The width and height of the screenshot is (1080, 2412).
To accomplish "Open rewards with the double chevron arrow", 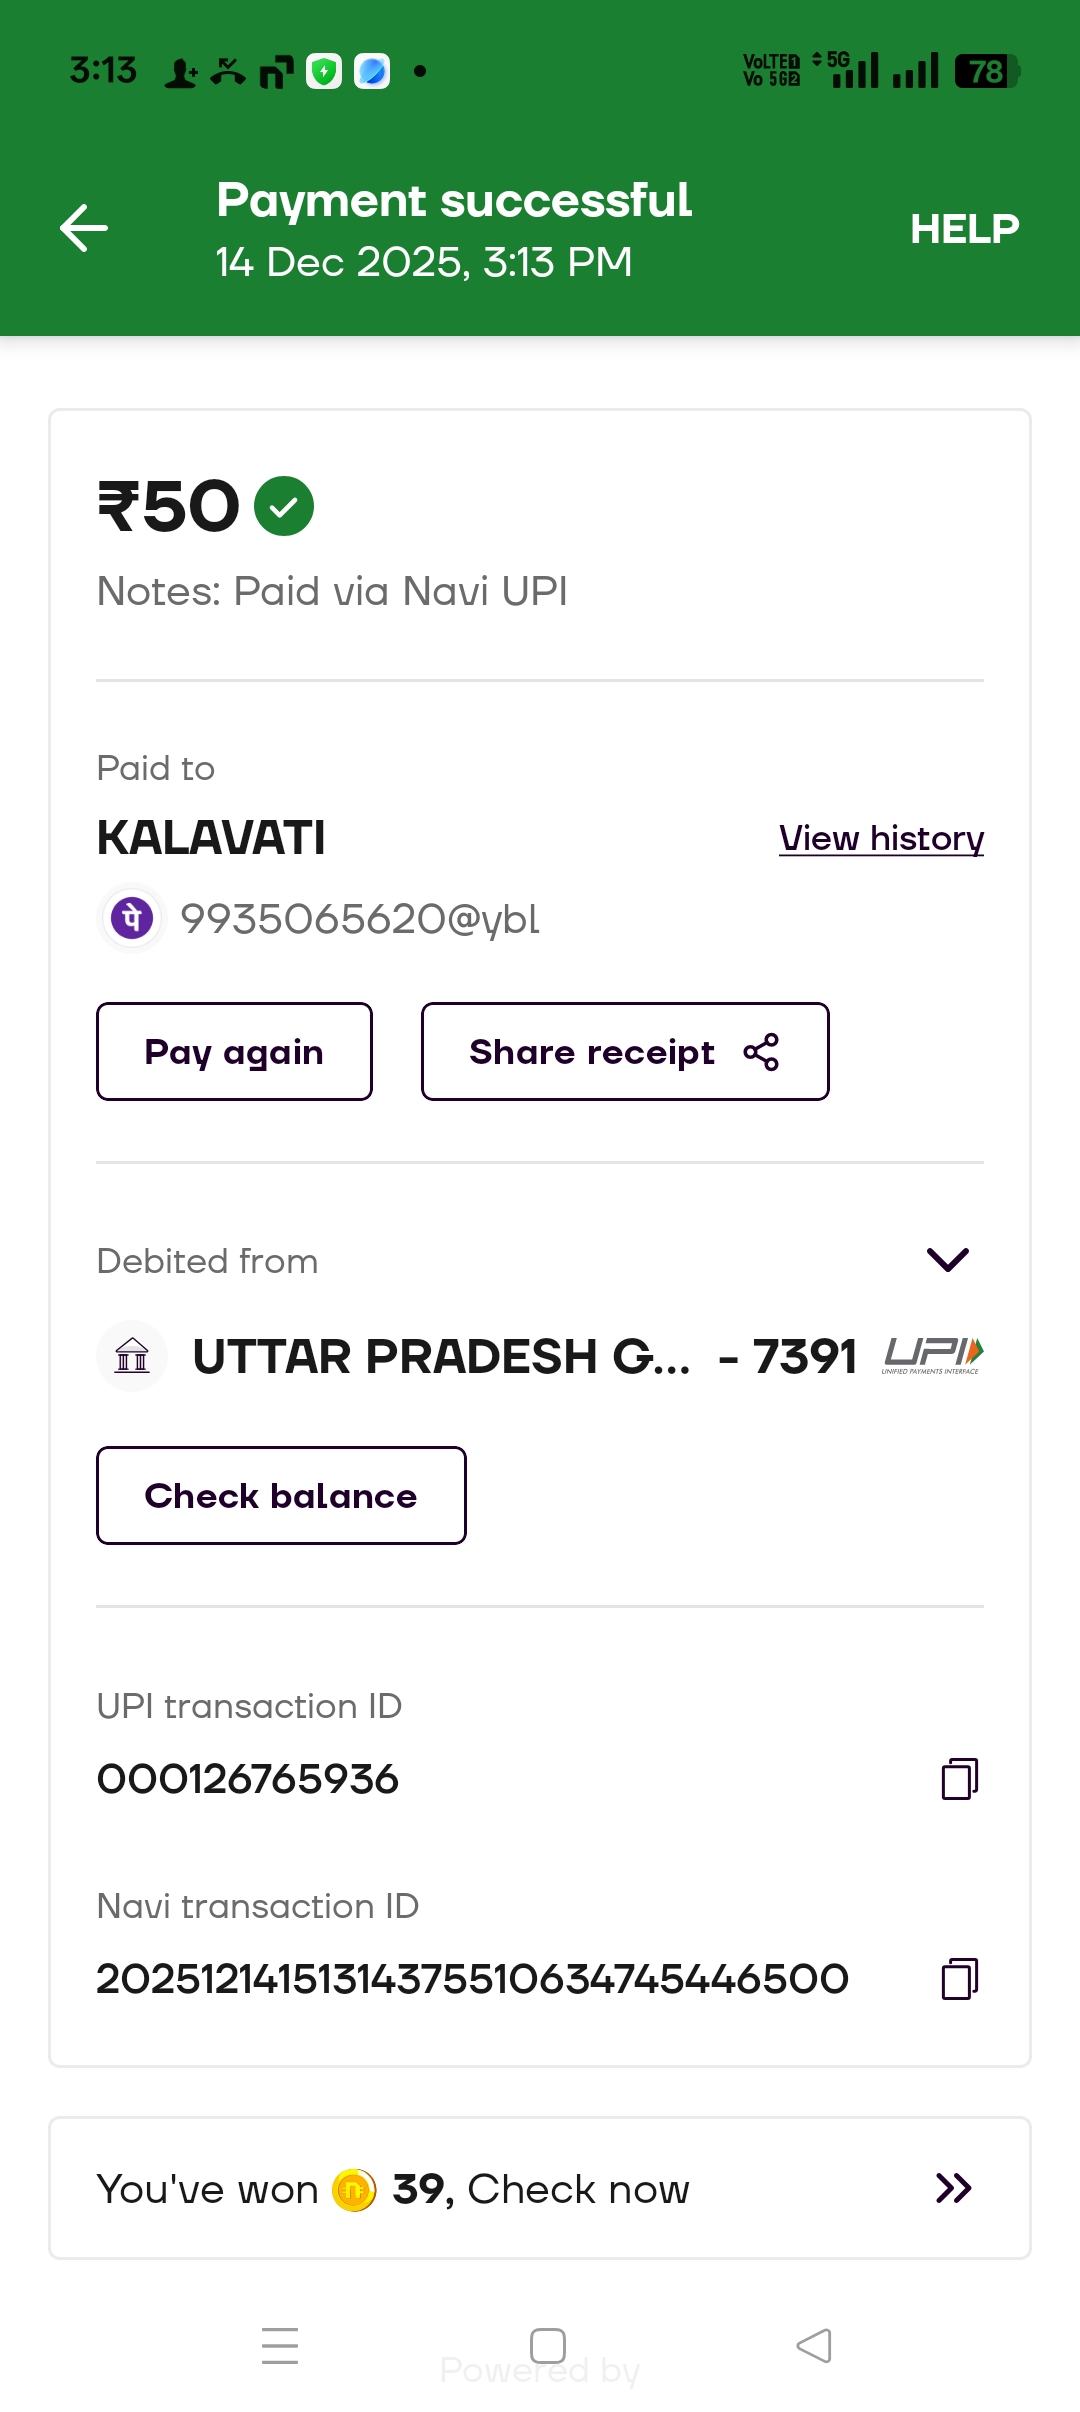I will click(953, 2188).
